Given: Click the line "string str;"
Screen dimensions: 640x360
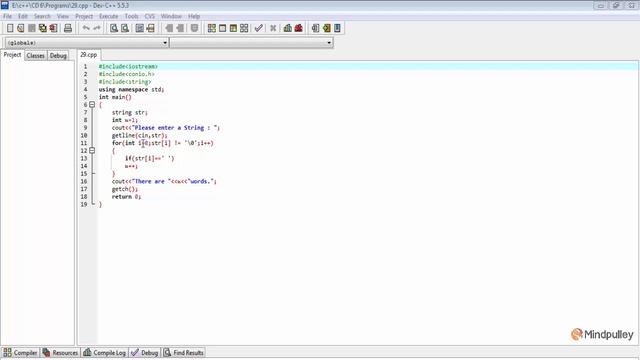Looking at the screenshot, I should click(130, 112).
